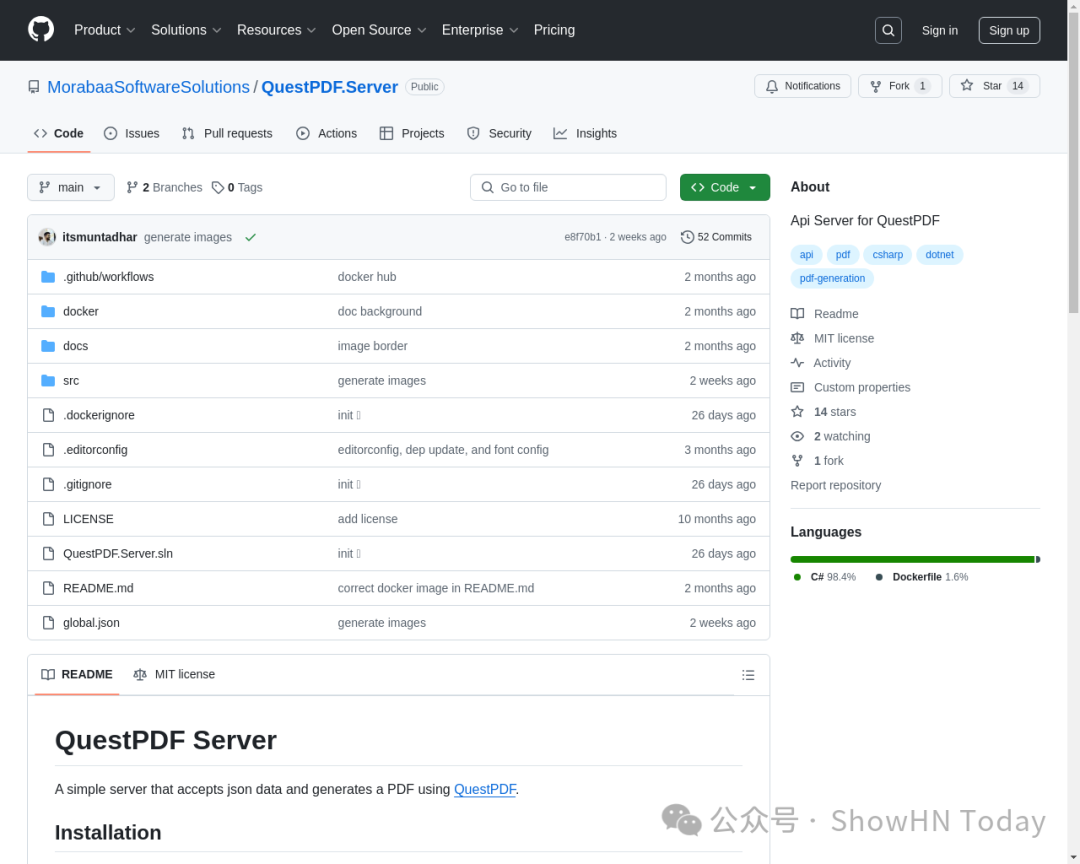Expand the Product menu chevron
The height and width of the screenshot is (864, 1080).
click(x=131, y=30)
